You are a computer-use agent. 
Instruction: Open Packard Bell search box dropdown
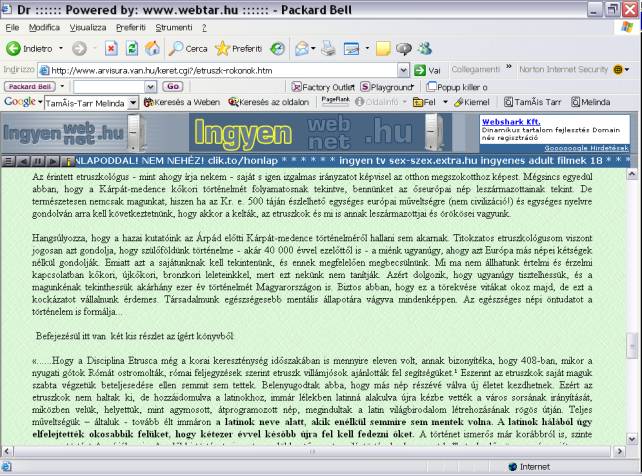(x=150, y=87)
